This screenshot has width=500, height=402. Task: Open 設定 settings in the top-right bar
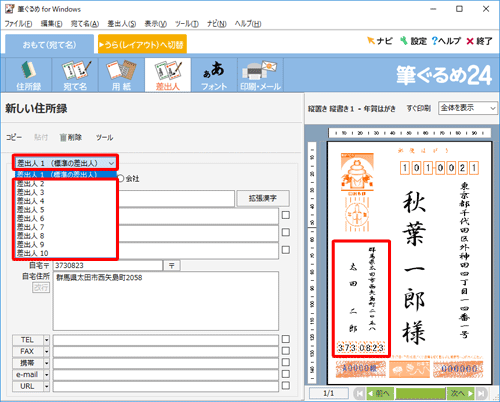pos(413,41)
